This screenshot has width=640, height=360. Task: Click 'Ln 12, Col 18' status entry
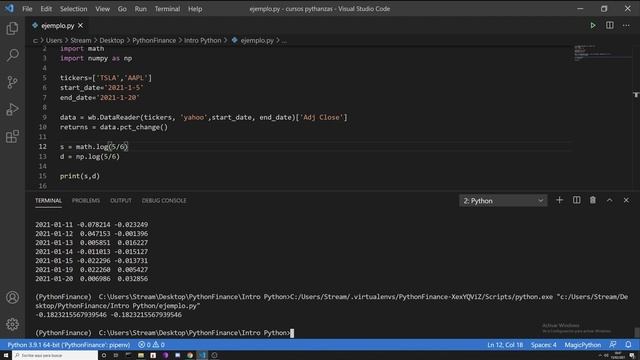pyautogui.click(x=505, y=345)
